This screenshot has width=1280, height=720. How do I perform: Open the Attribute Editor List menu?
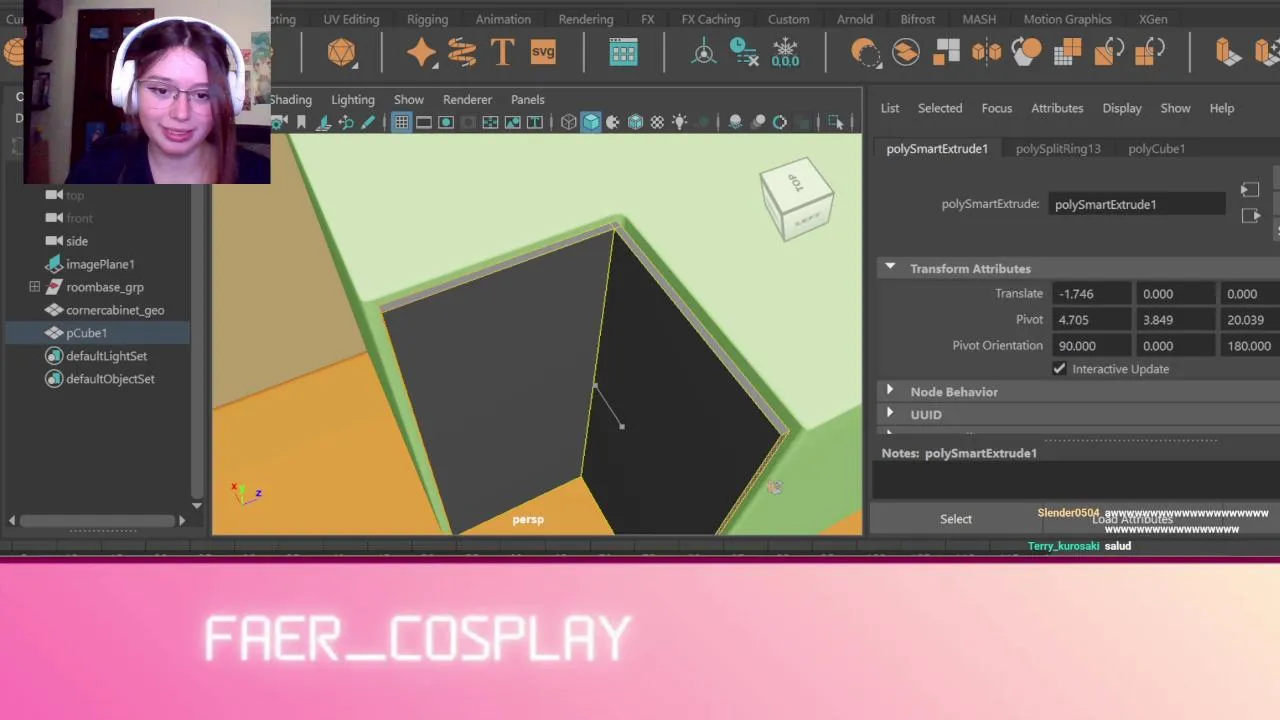[x=890, y=108]
